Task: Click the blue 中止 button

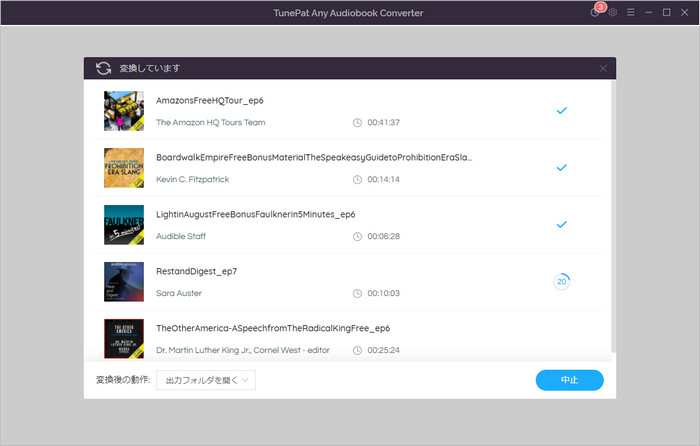Action: coord(570,380)
